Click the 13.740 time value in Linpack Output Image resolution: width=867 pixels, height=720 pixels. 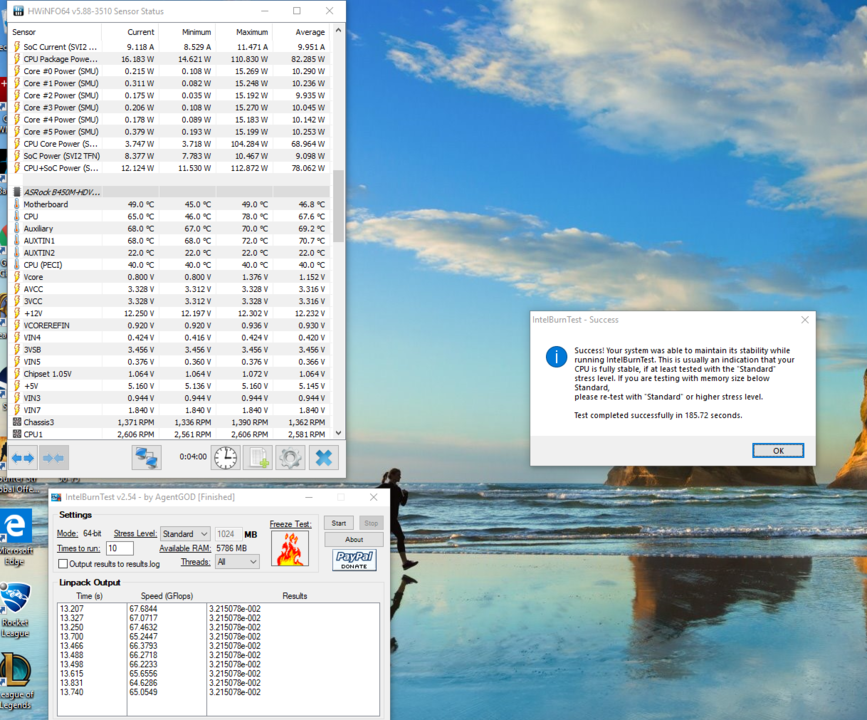(x=72, y=692)
